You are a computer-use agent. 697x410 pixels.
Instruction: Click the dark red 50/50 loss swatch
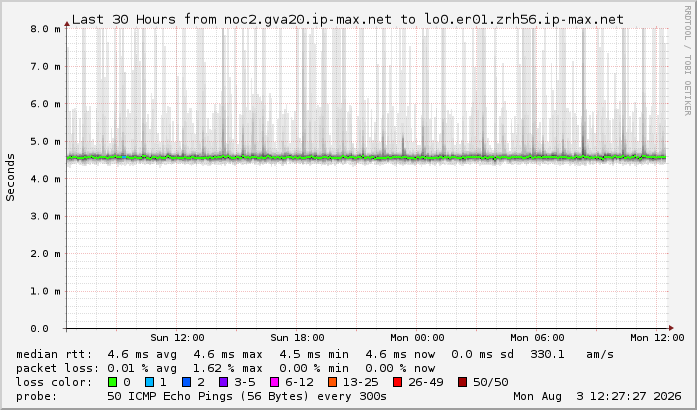462,382
